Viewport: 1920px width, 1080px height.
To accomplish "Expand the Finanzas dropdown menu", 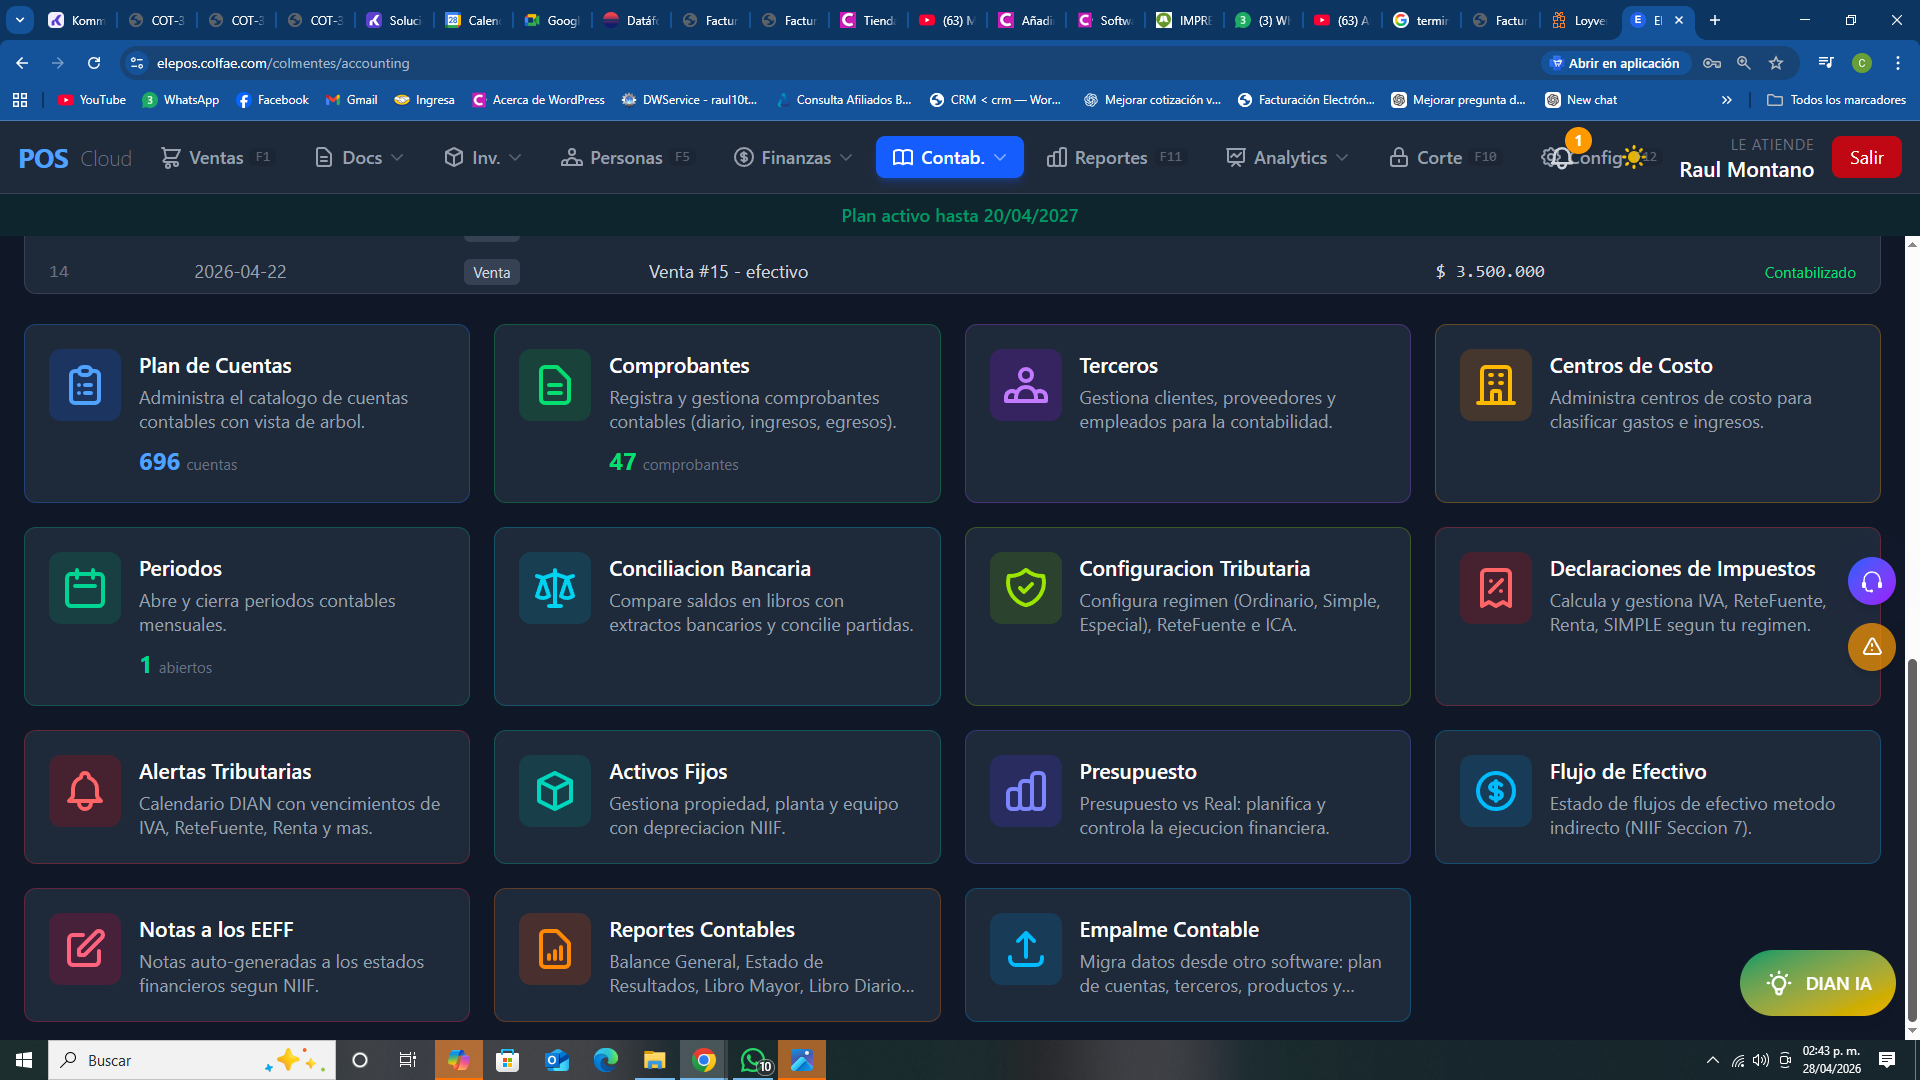I will (793, 158).
